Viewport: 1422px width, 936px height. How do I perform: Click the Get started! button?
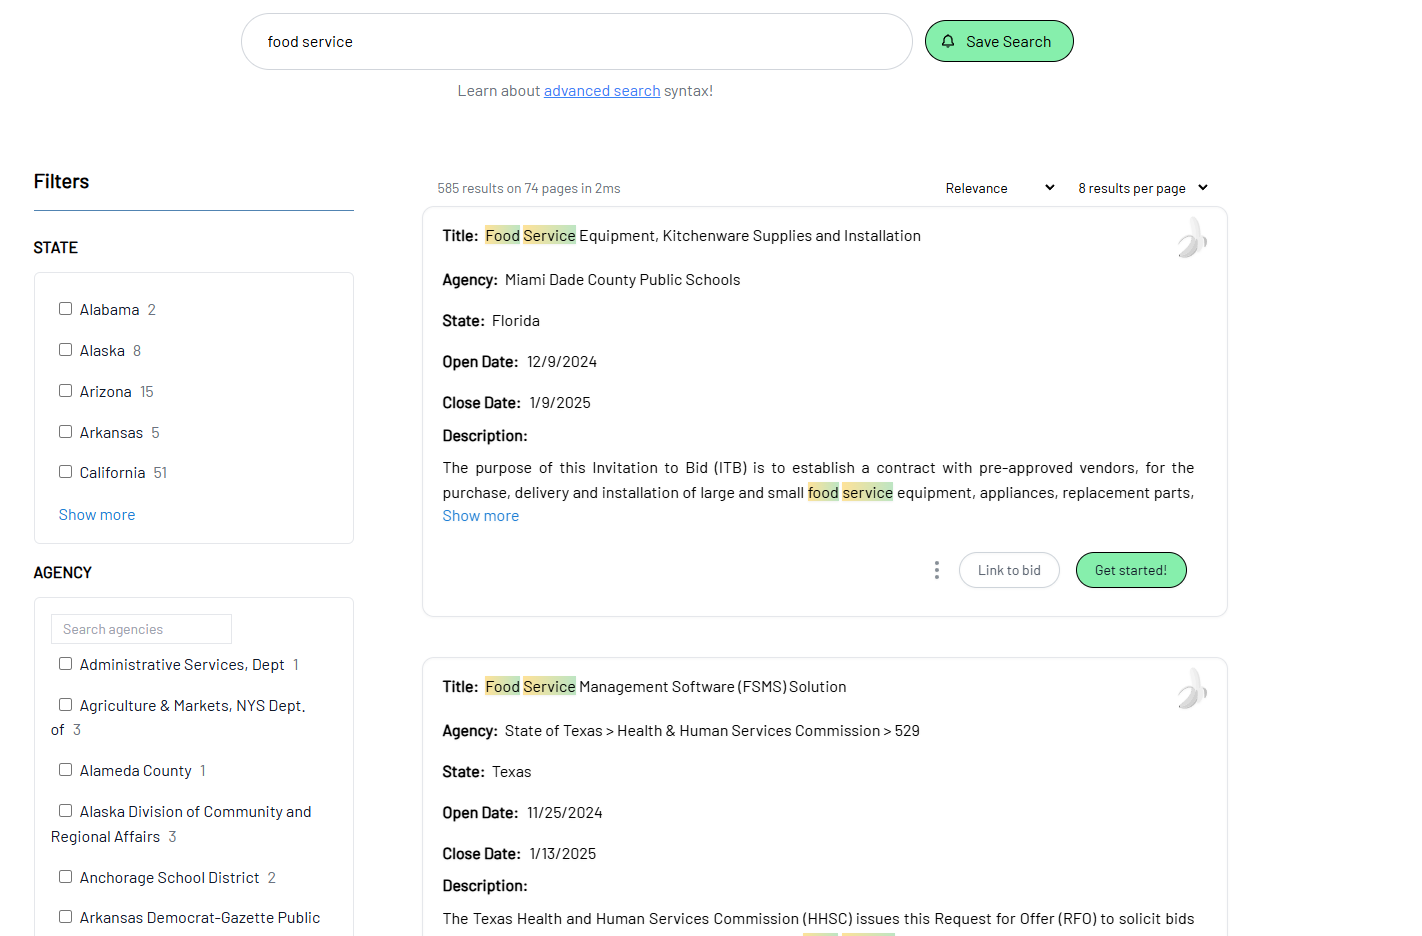point(1131,570)
